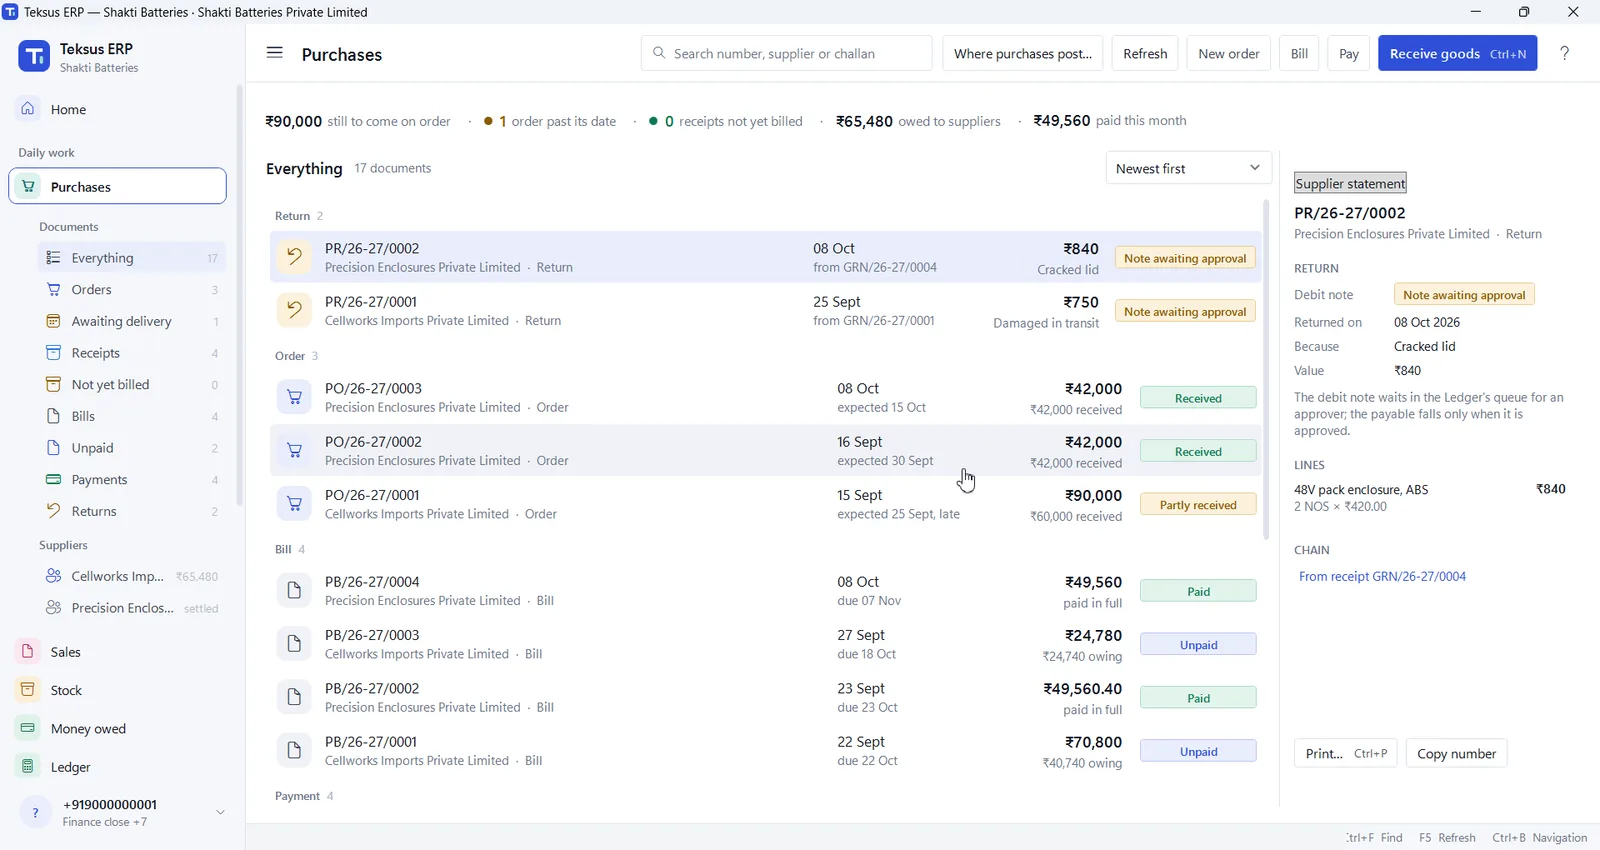Click document icon of PB/26-27/0004 row
1600x850 pixels.
pyautogui.click(x=294, y=591)
